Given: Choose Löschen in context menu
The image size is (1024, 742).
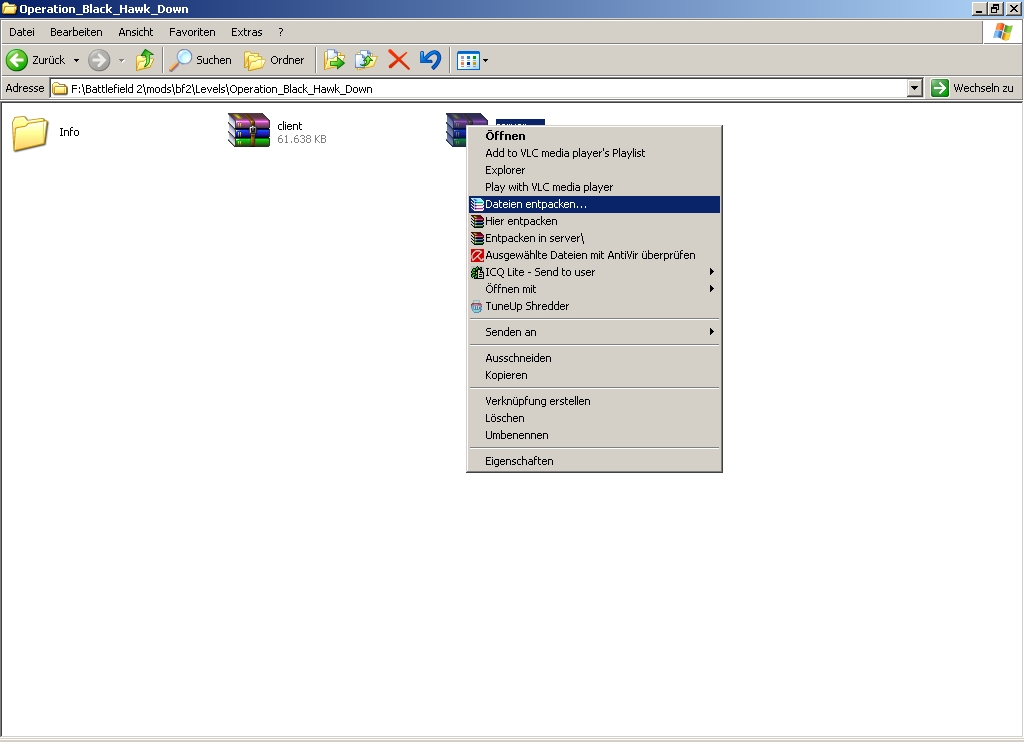Looking at the screenshot, I should pos(594,418).
